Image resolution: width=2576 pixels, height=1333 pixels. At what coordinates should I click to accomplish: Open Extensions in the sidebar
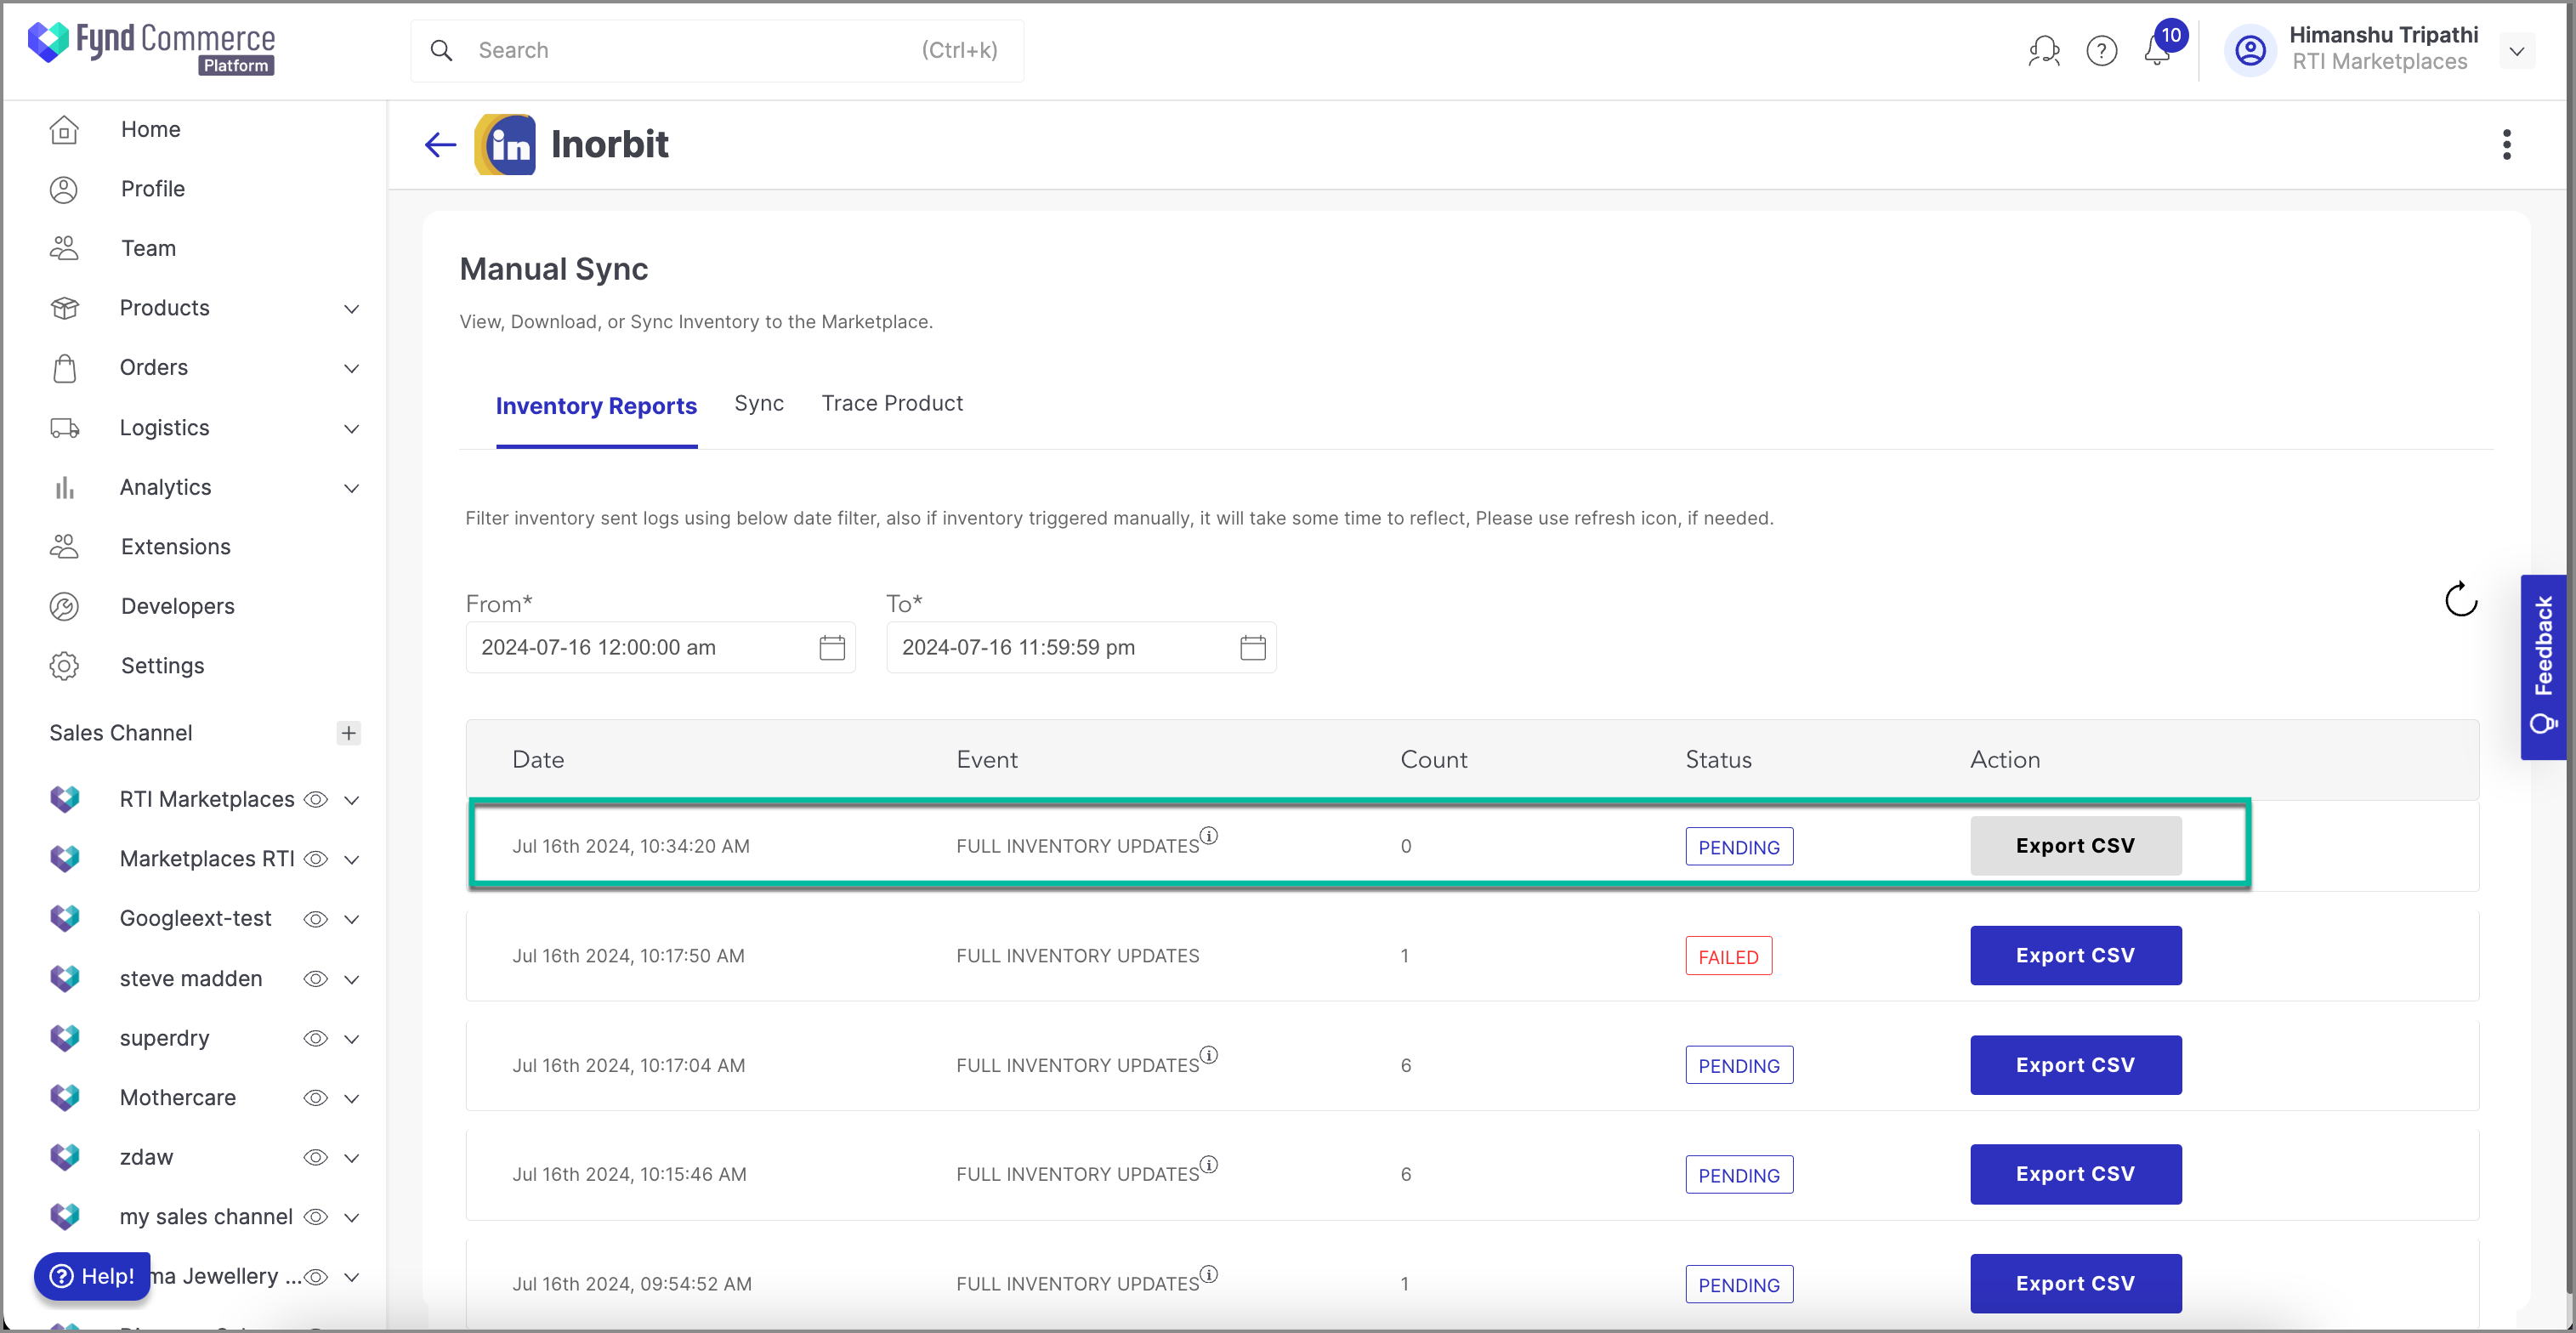point(175,546)
